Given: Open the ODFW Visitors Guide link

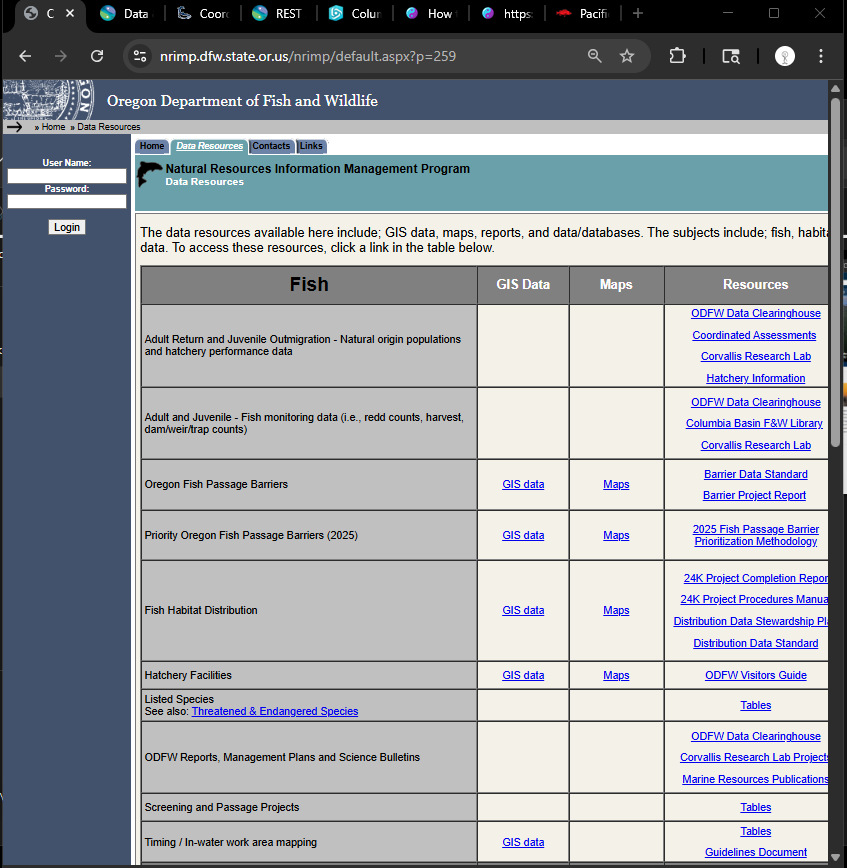Looking at the screenshot, I should click(756, 675).
